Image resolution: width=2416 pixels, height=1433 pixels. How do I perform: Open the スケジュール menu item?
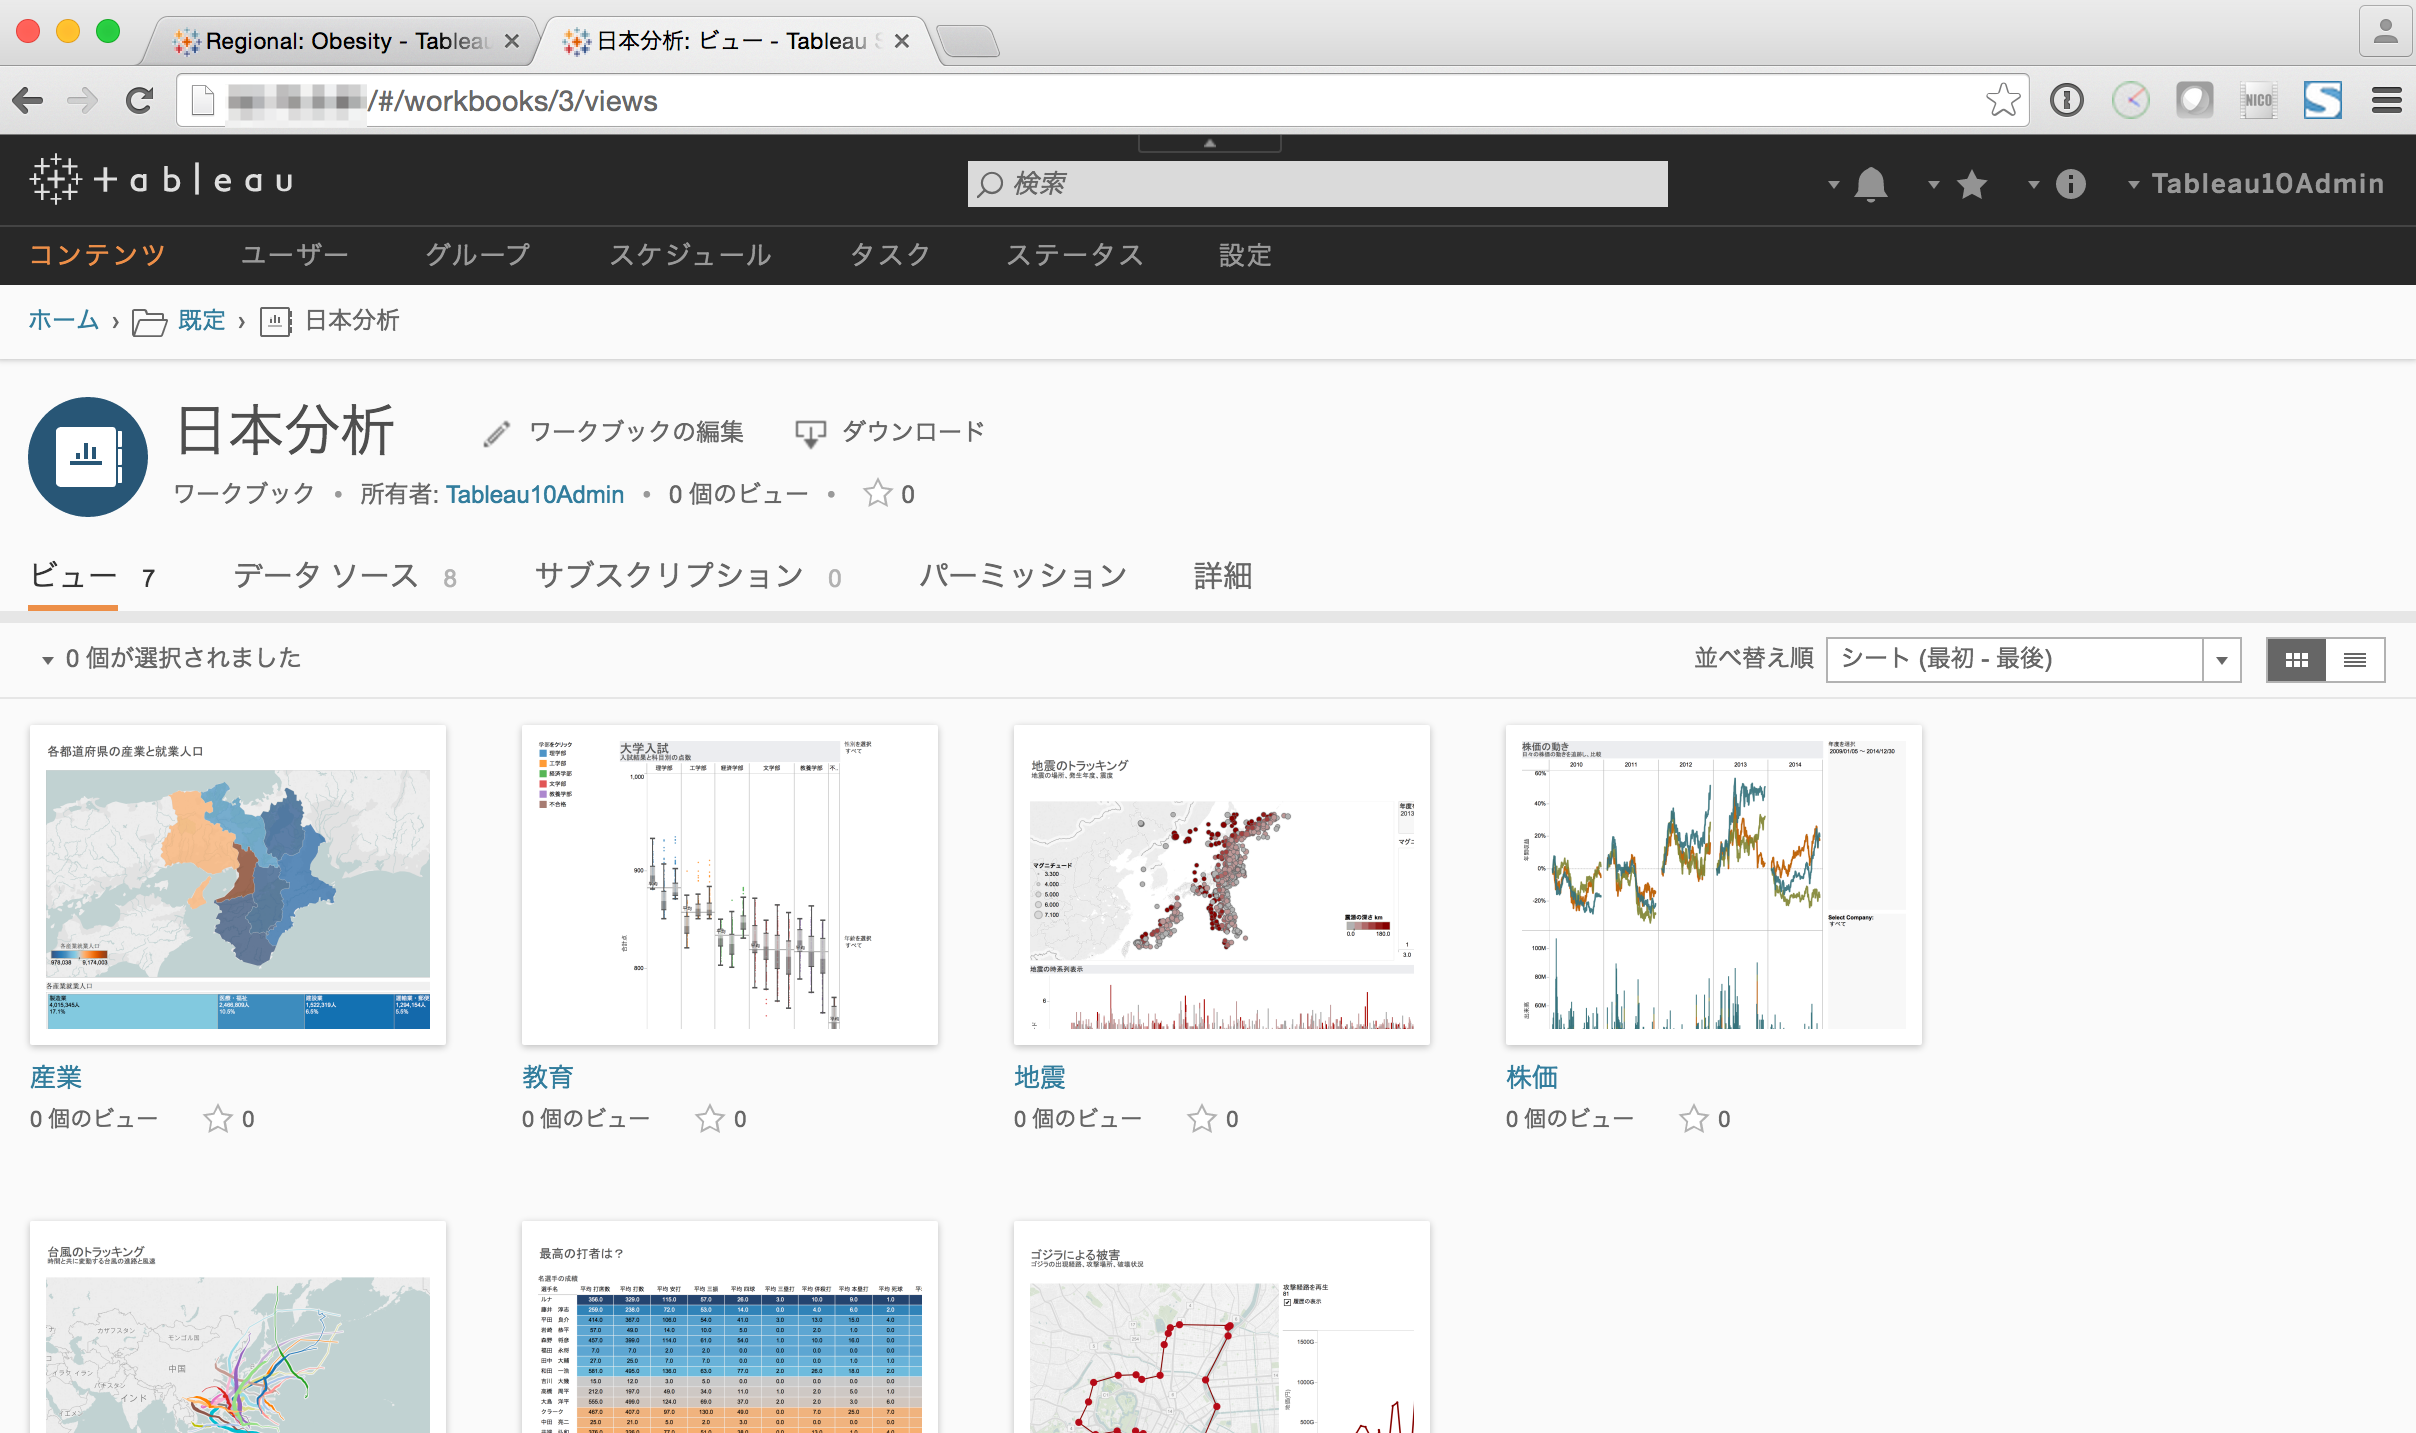[x=691, y=255]
